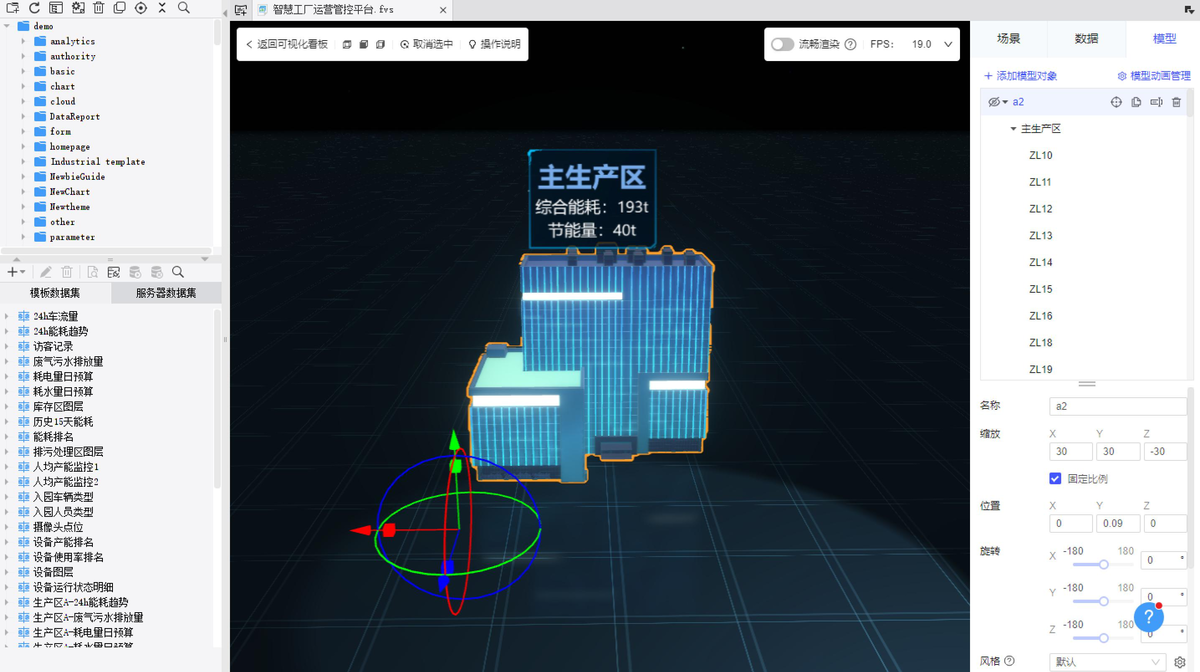Focus camera on model a2 crosshair icon
This screenshot has width=1200, height=672.
point(1117,102)
